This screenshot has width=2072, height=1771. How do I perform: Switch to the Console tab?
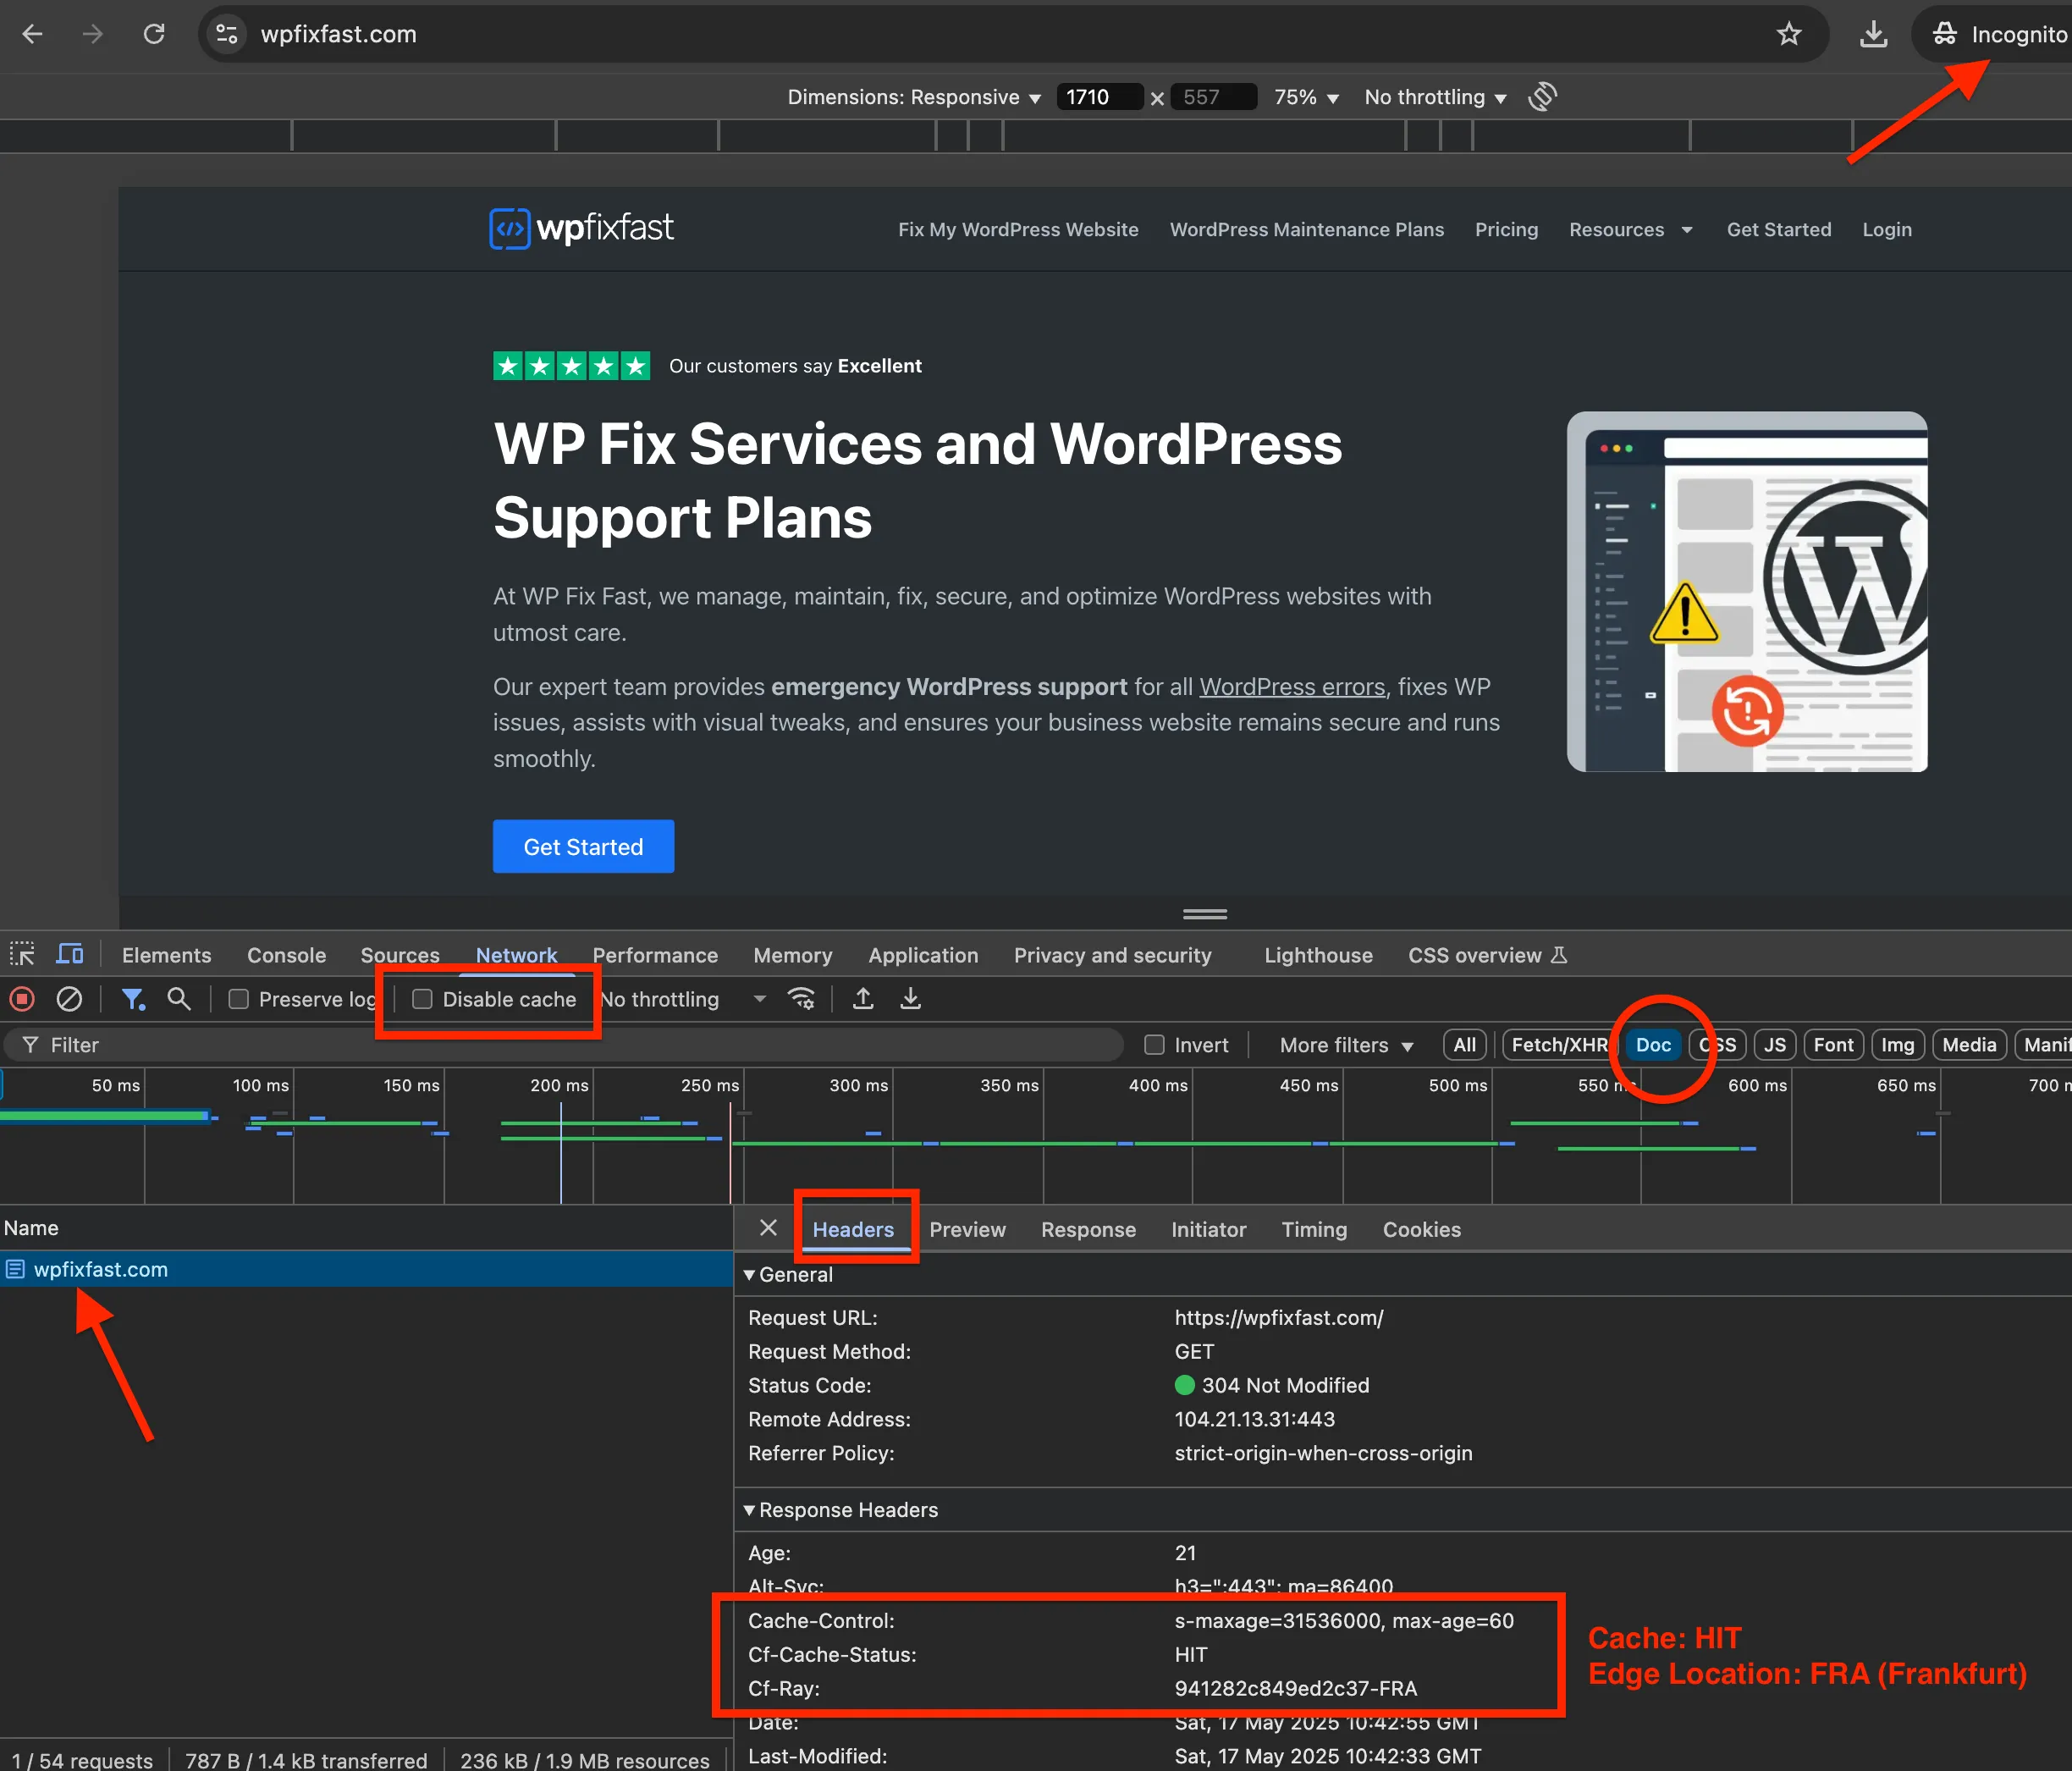coord(286,955)
